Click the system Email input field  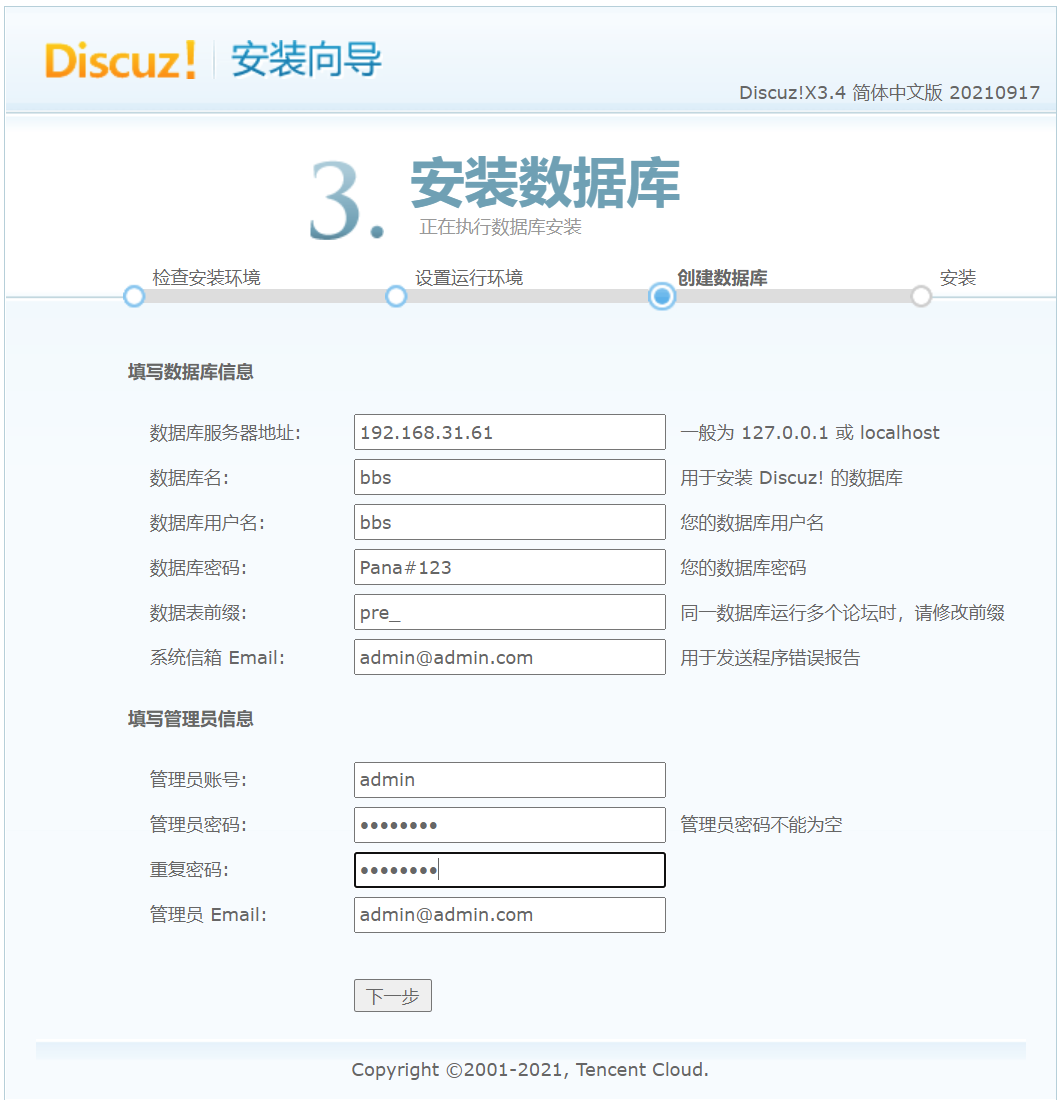[509, 657]
